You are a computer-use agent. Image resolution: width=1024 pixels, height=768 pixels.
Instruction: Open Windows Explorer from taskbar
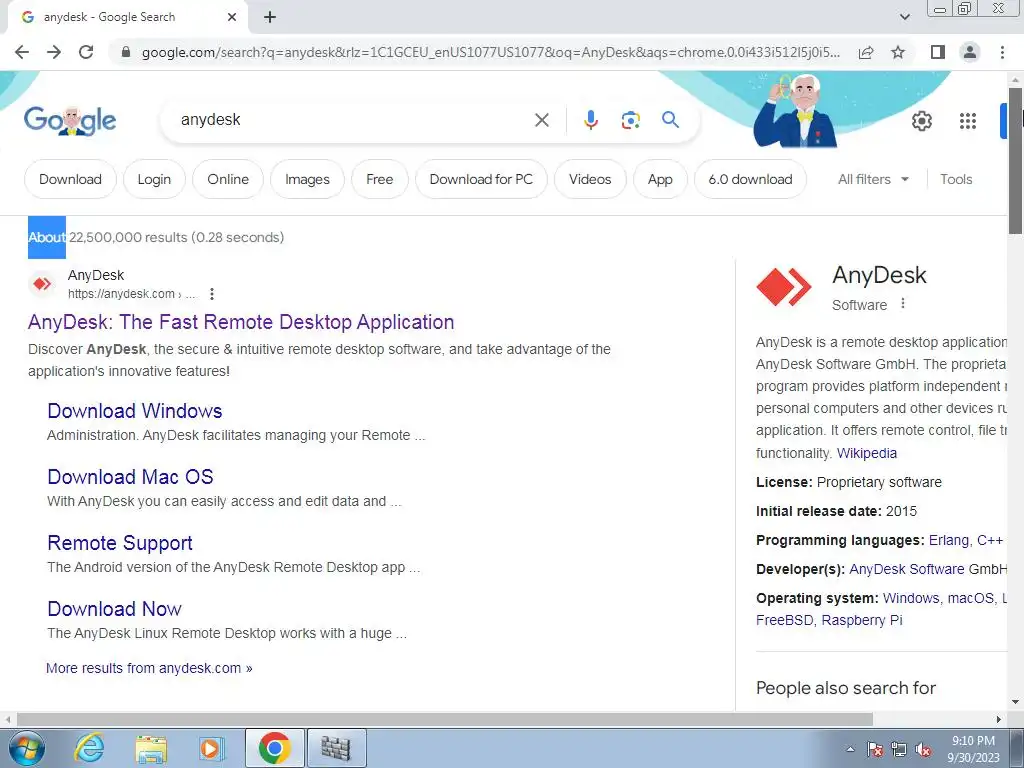pyautogui.click(x=151, y=748)
